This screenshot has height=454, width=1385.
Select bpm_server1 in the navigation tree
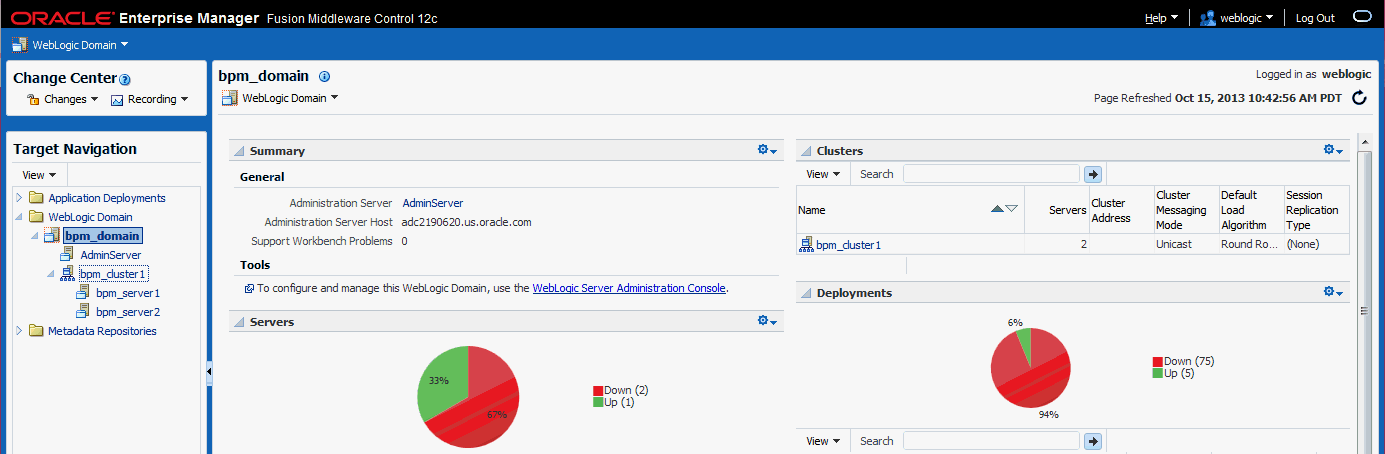128,293
